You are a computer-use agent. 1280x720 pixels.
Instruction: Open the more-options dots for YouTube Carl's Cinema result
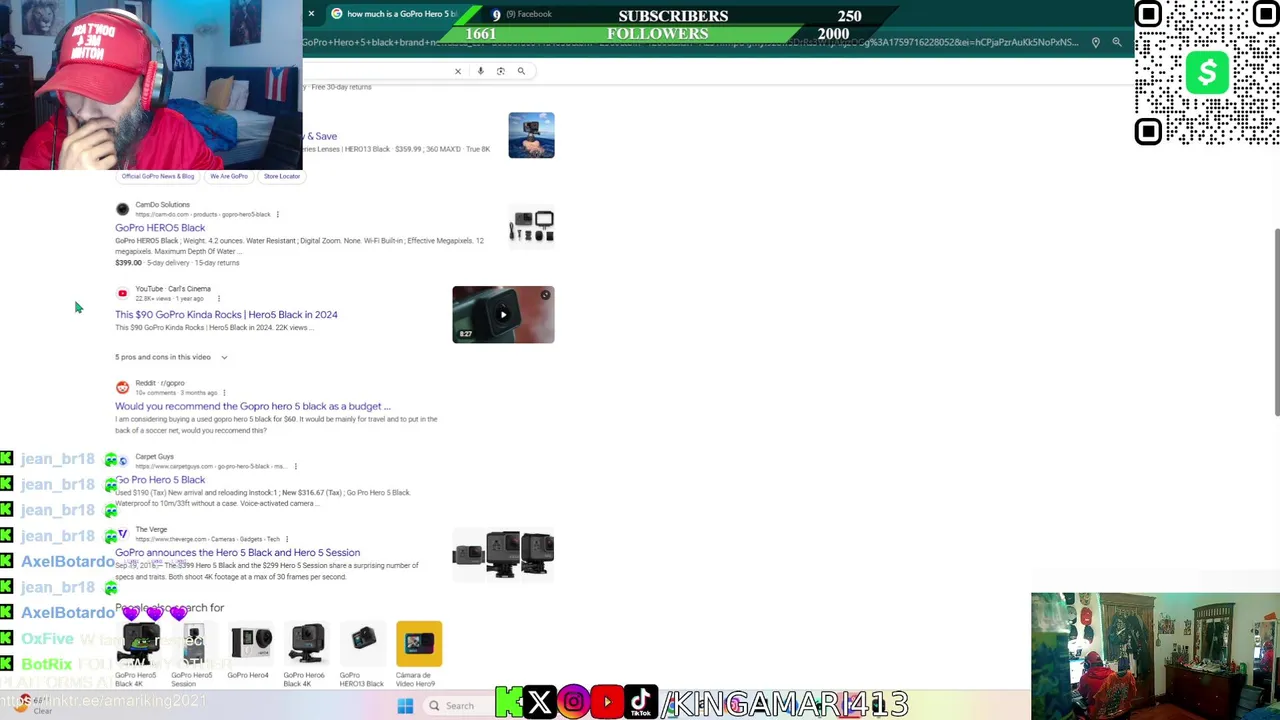(x=218, y=298)
